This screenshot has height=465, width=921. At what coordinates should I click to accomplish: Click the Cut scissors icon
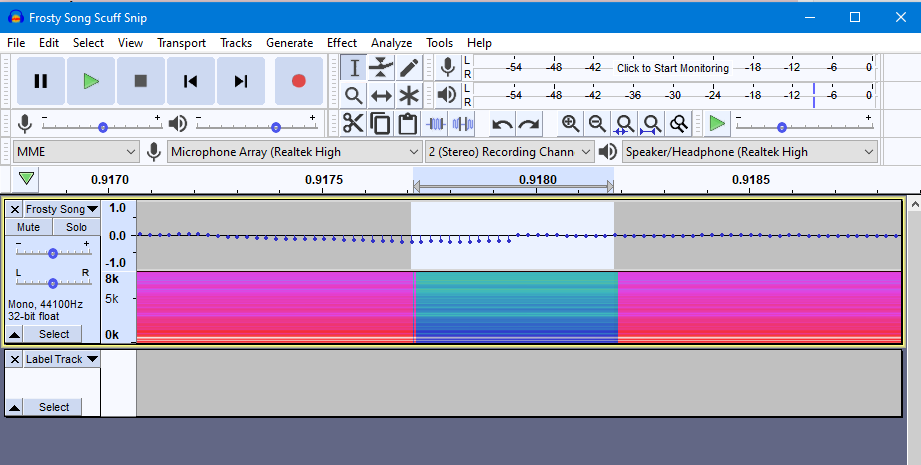point(353,124)
